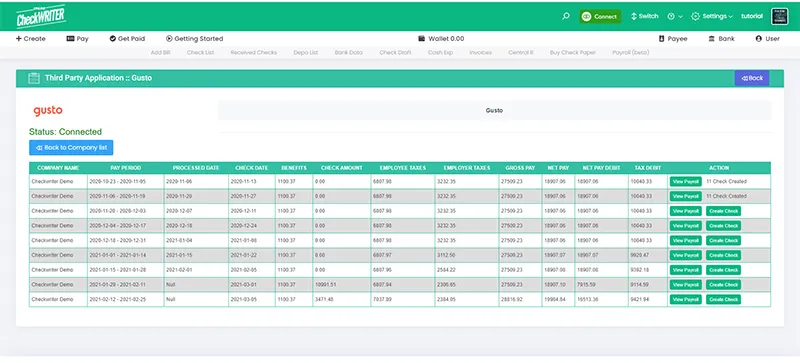
Task: View Payroll for period 2021-02-12 - 2021-02-25
Action: [685, 300]
